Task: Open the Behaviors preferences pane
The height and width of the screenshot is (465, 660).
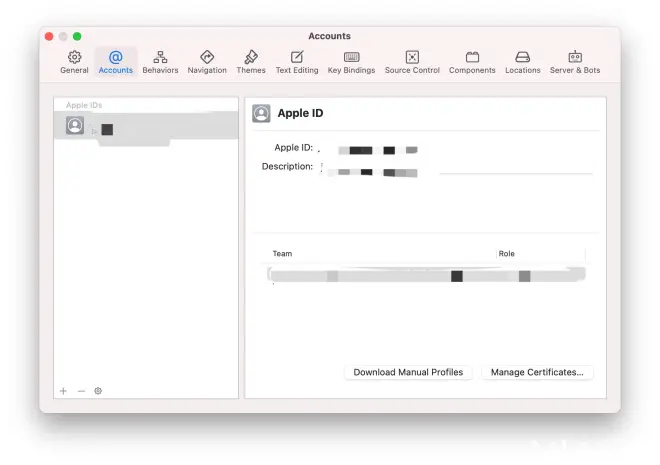Action: tap(160, 62)
